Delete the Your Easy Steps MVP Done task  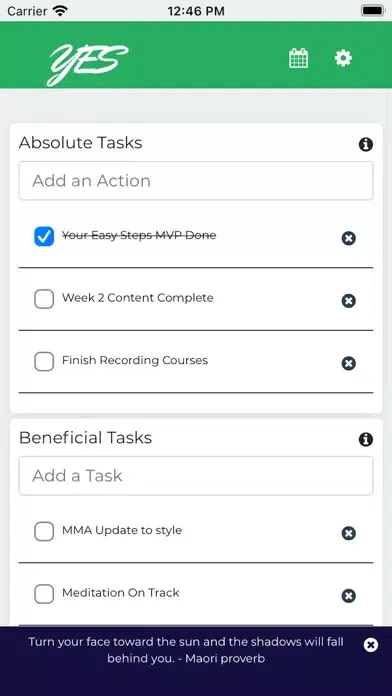[x=348, y=238]
